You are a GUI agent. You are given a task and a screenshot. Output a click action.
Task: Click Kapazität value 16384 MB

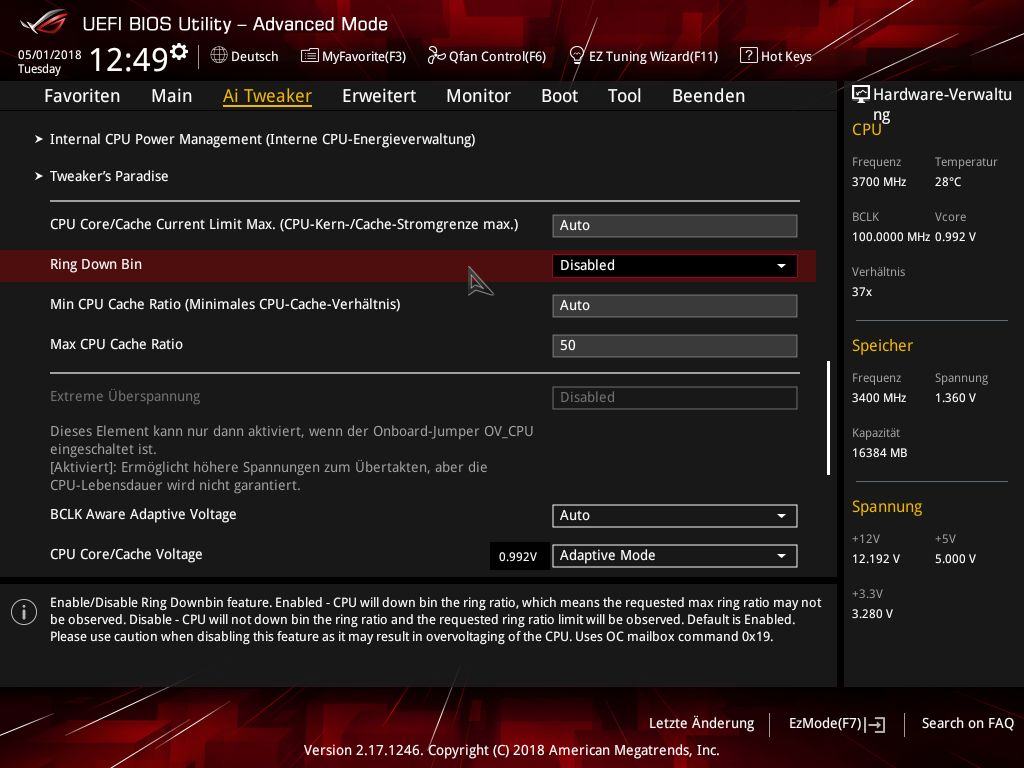pyautogui.click(x=880, y=453)
